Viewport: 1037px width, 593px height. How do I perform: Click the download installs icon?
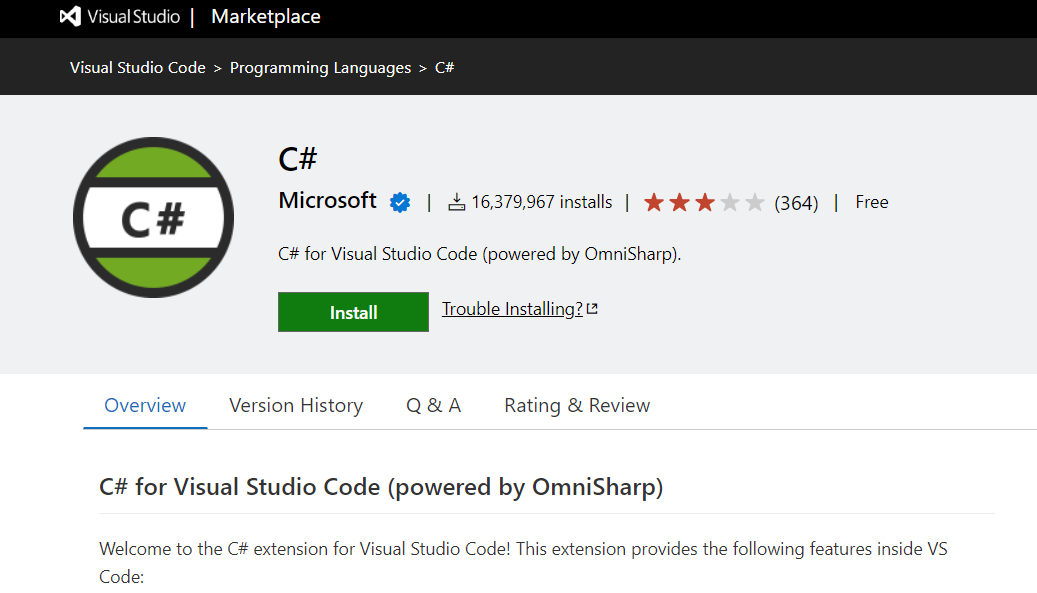tap(456, 202)
